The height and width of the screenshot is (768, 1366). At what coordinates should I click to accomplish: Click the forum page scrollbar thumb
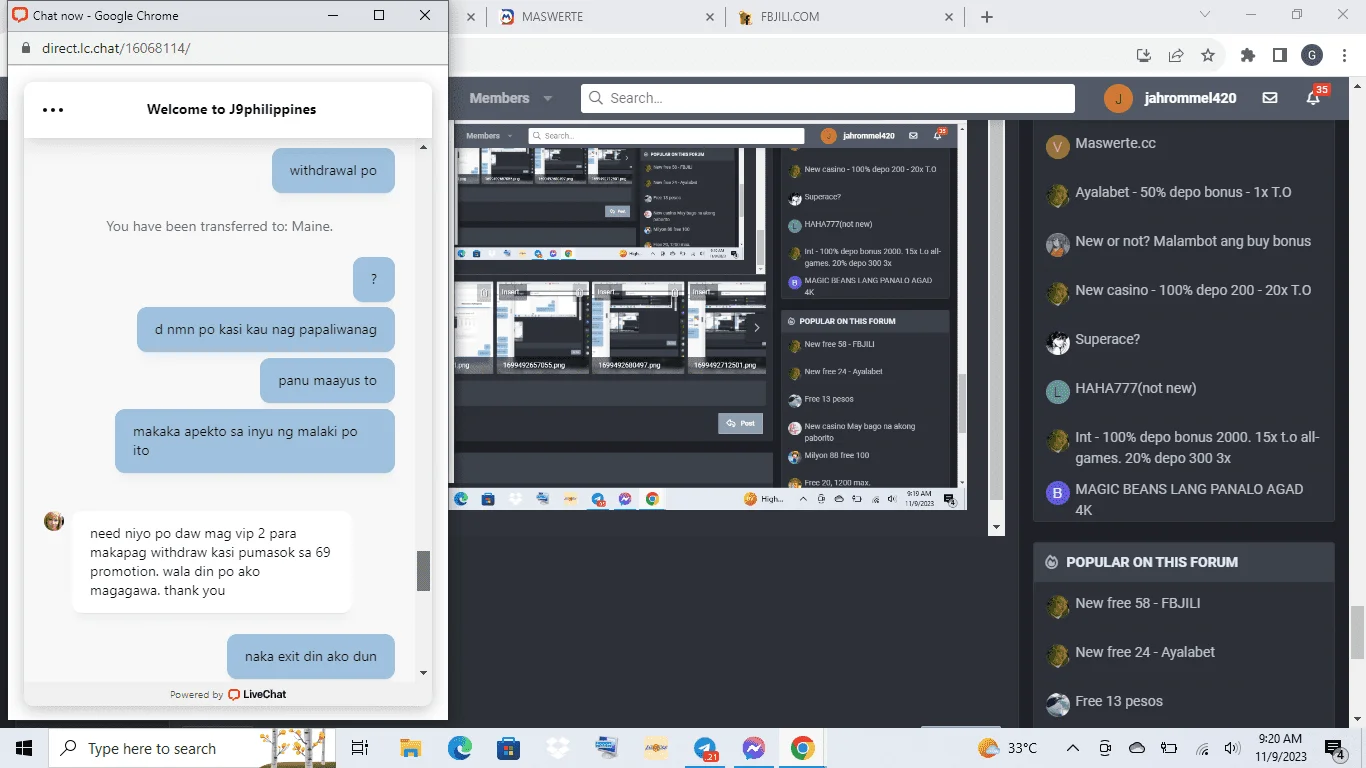click(1358, 632)
